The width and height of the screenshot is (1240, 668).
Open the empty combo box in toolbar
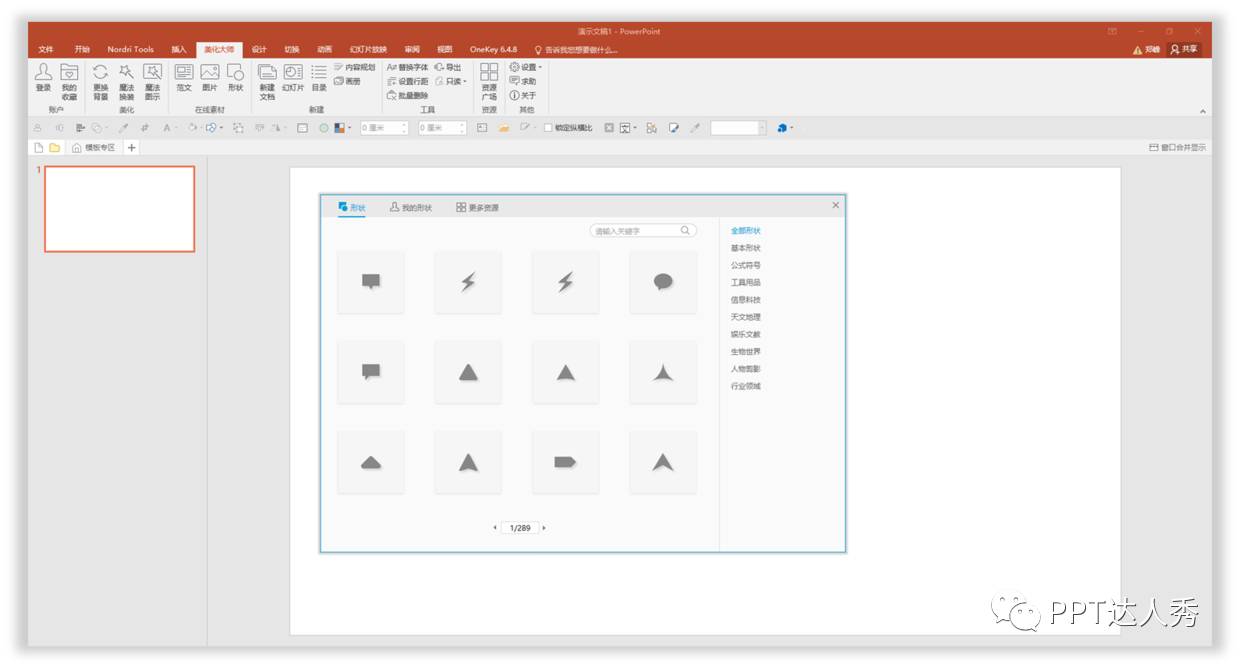click(738, 128)
